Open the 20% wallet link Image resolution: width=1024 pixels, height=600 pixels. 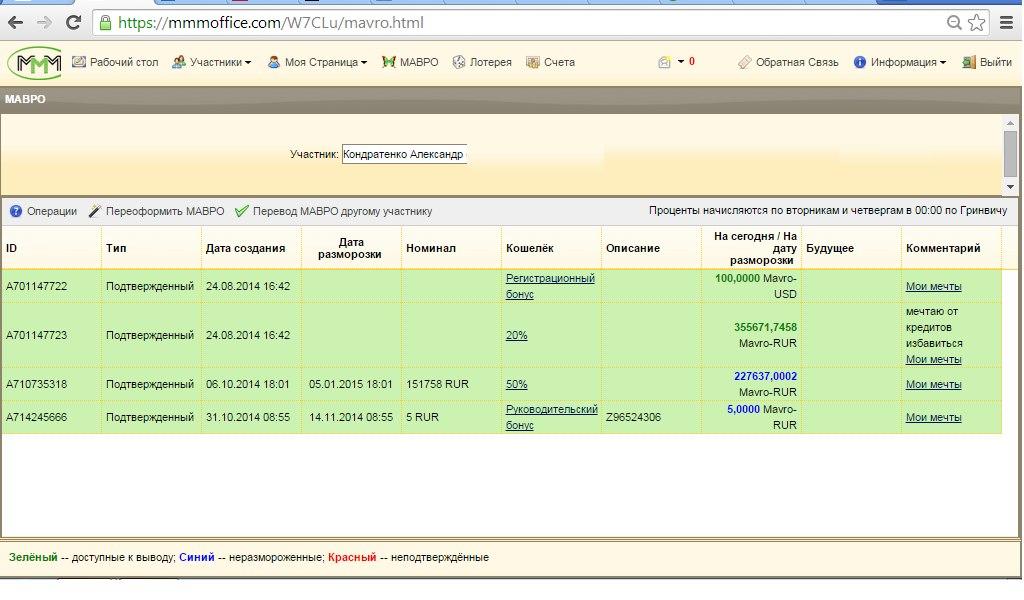click(x=517, y=335)
